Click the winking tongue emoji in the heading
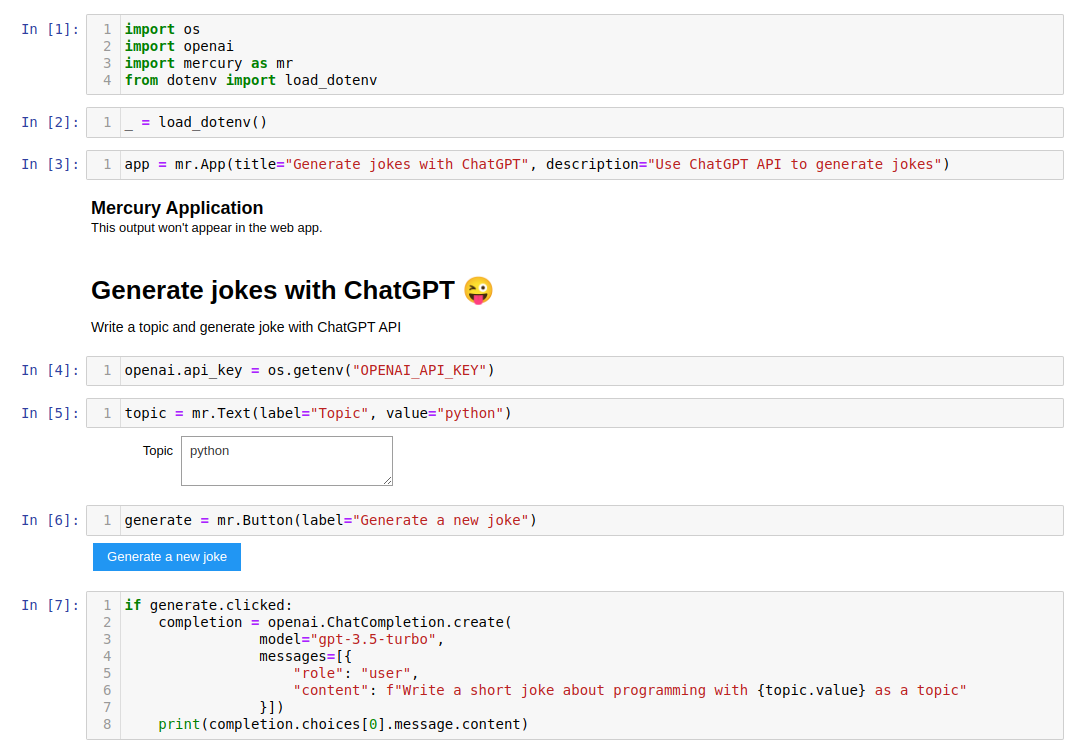 (478, 291)
